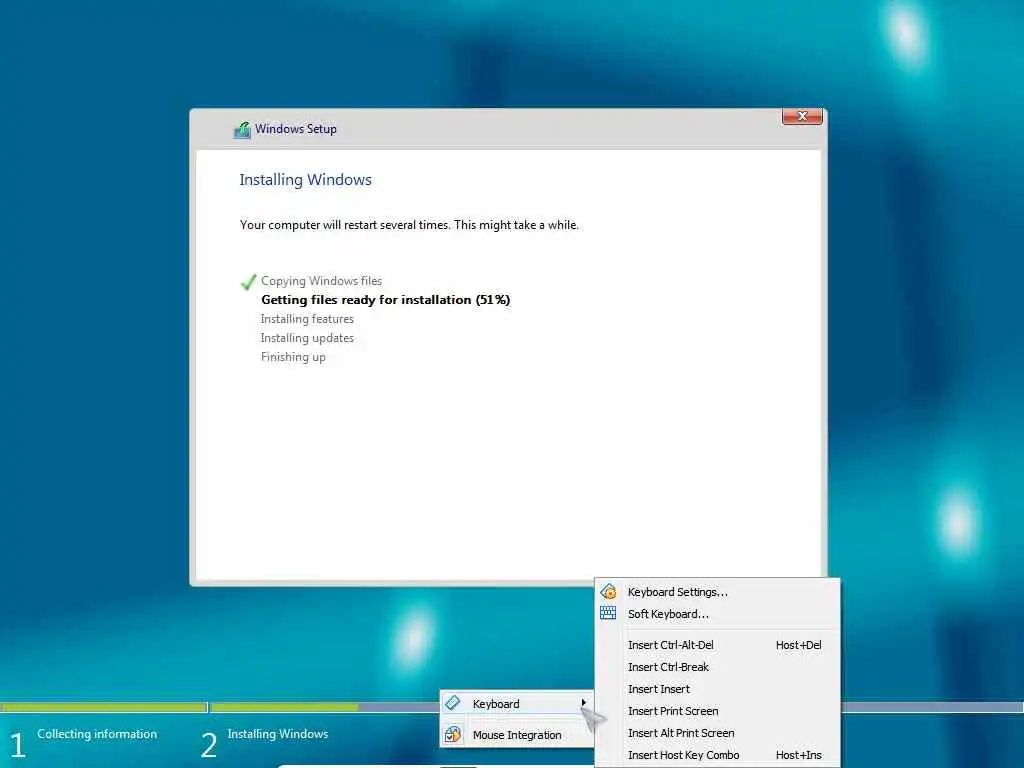1024x768 pixels.
Task: Select the Insert Insert entry
Action: (717, 689)
